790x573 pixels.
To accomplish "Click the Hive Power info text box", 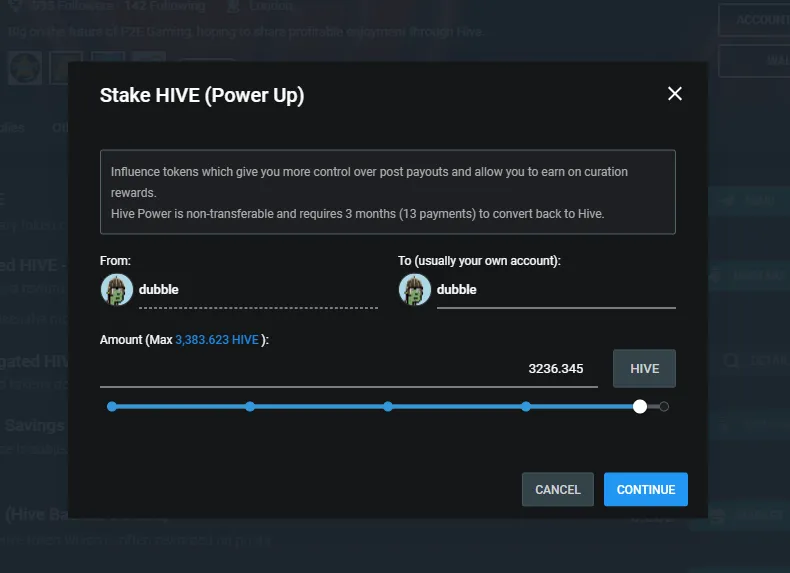I will coord(388,192).
